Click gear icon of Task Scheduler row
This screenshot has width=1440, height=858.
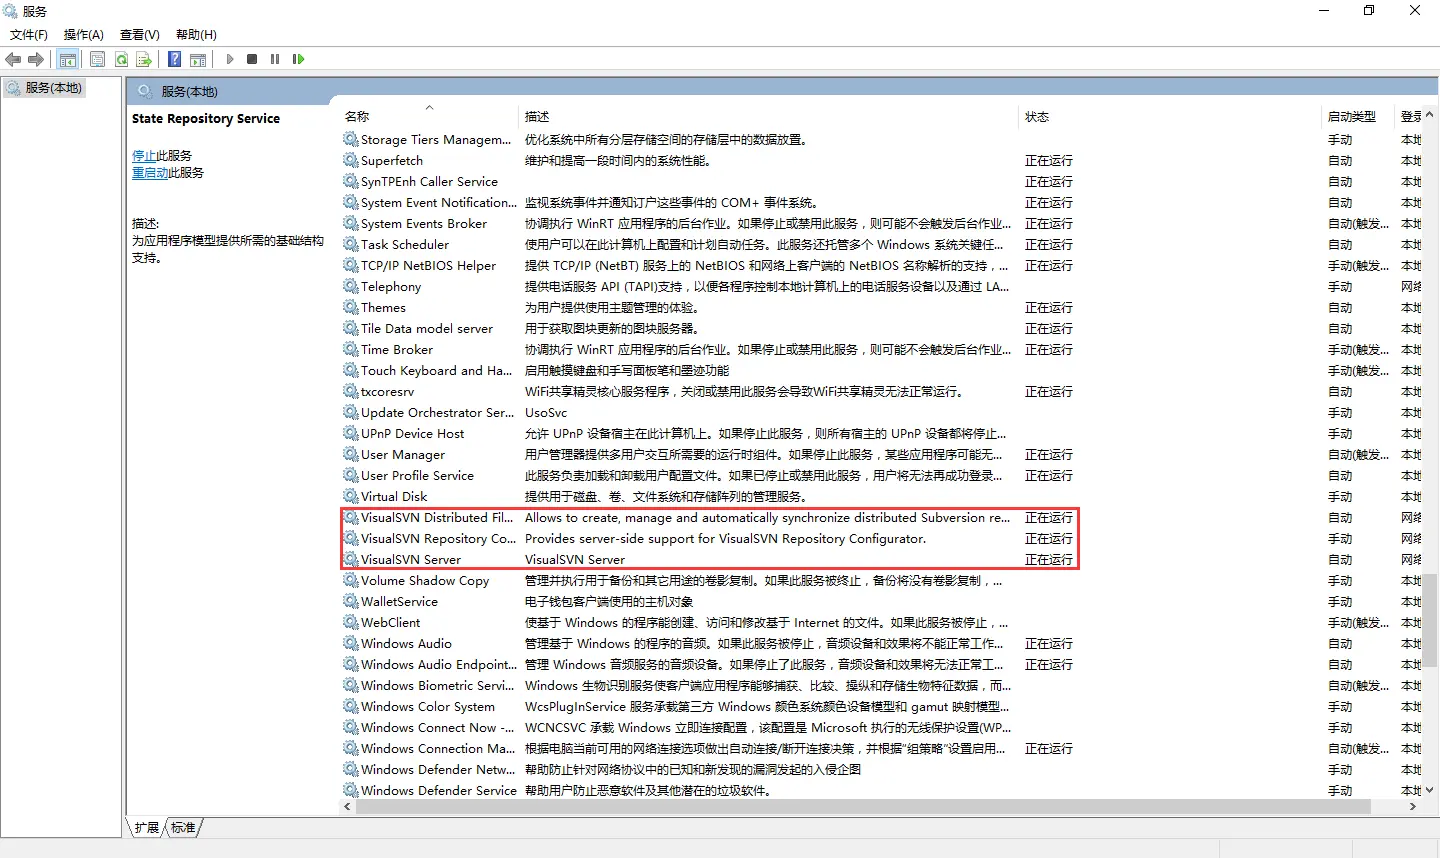(350, 244)
